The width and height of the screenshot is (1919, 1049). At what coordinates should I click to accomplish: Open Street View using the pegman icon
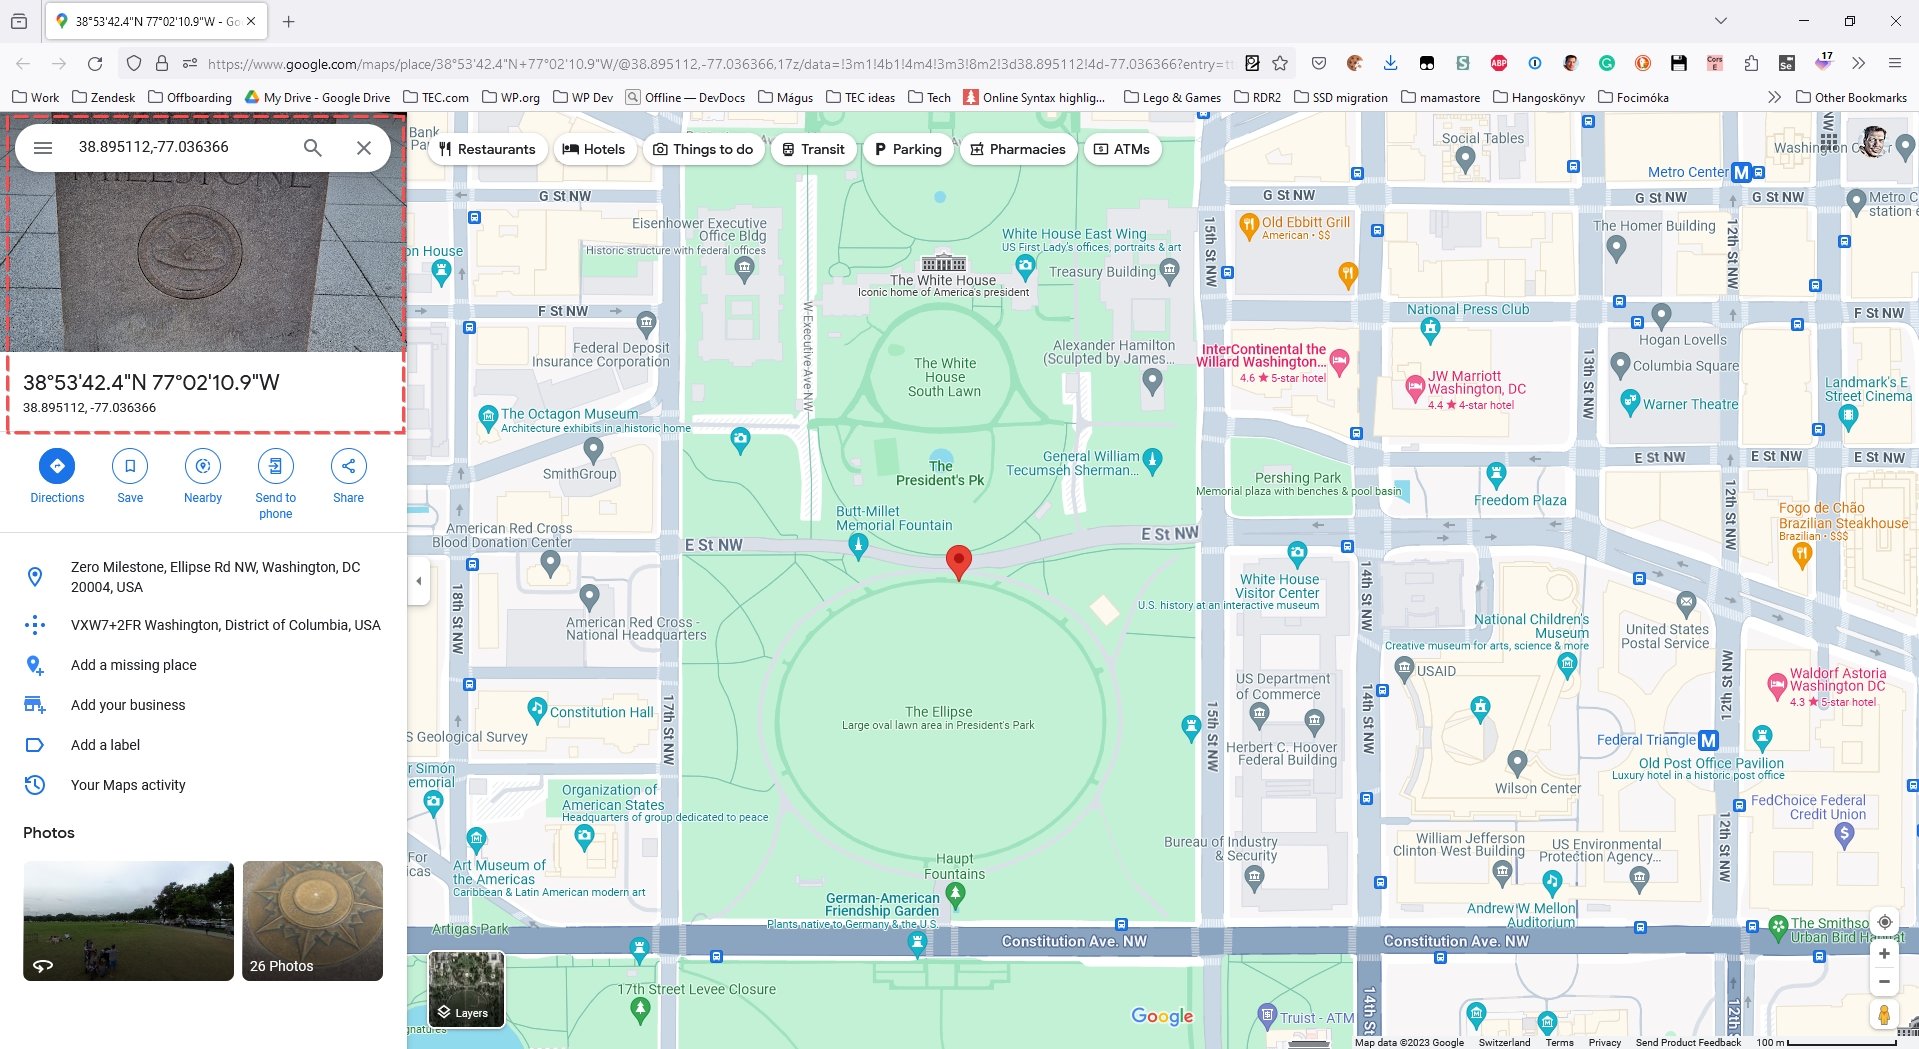(x=1884, y=1016)
